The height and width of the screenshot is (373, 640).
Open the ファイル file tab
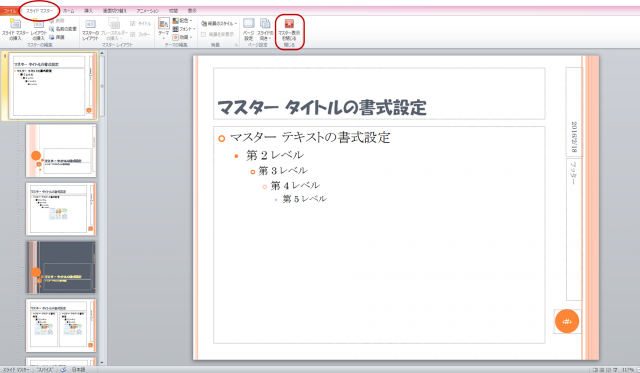9,11
